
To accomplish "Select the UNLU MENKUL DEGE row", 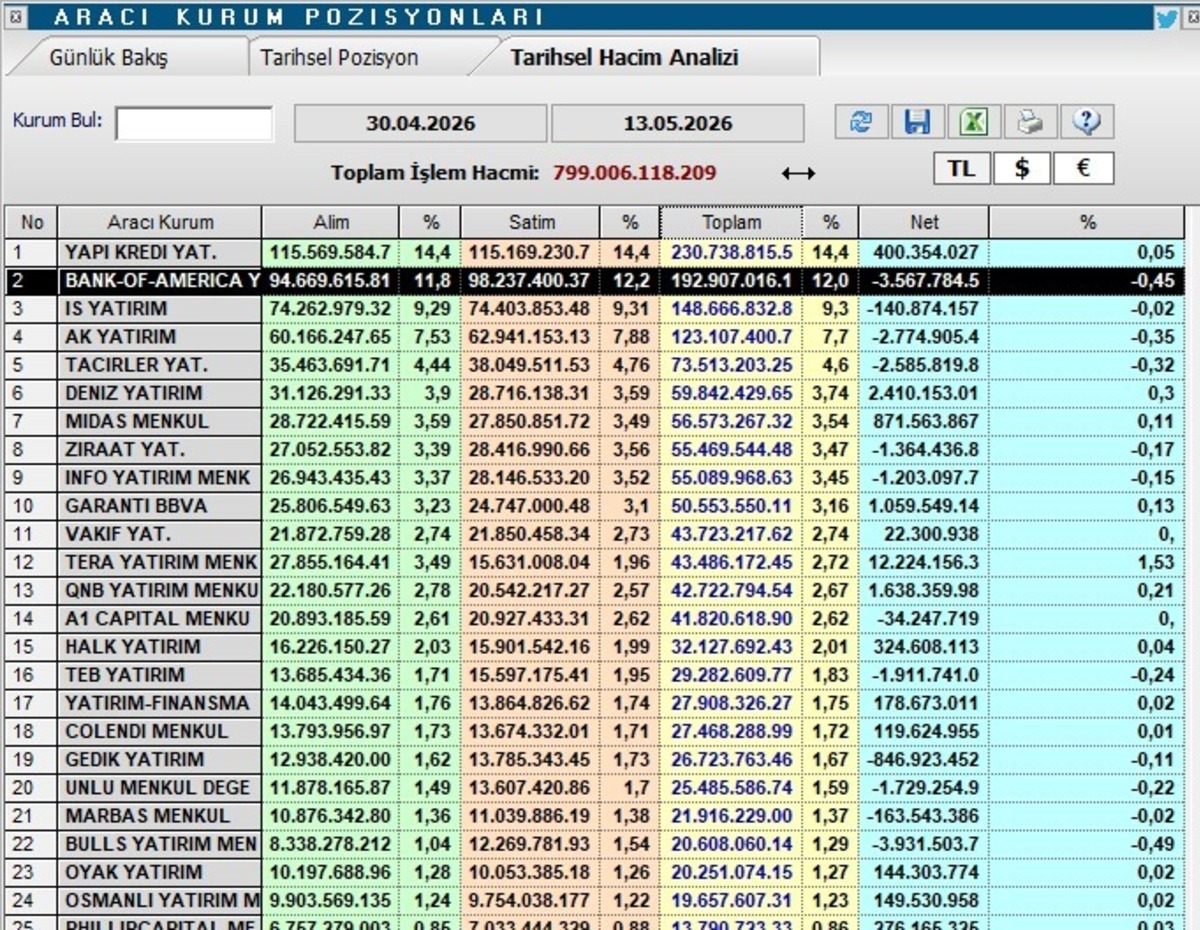I will tap(595, 787).
